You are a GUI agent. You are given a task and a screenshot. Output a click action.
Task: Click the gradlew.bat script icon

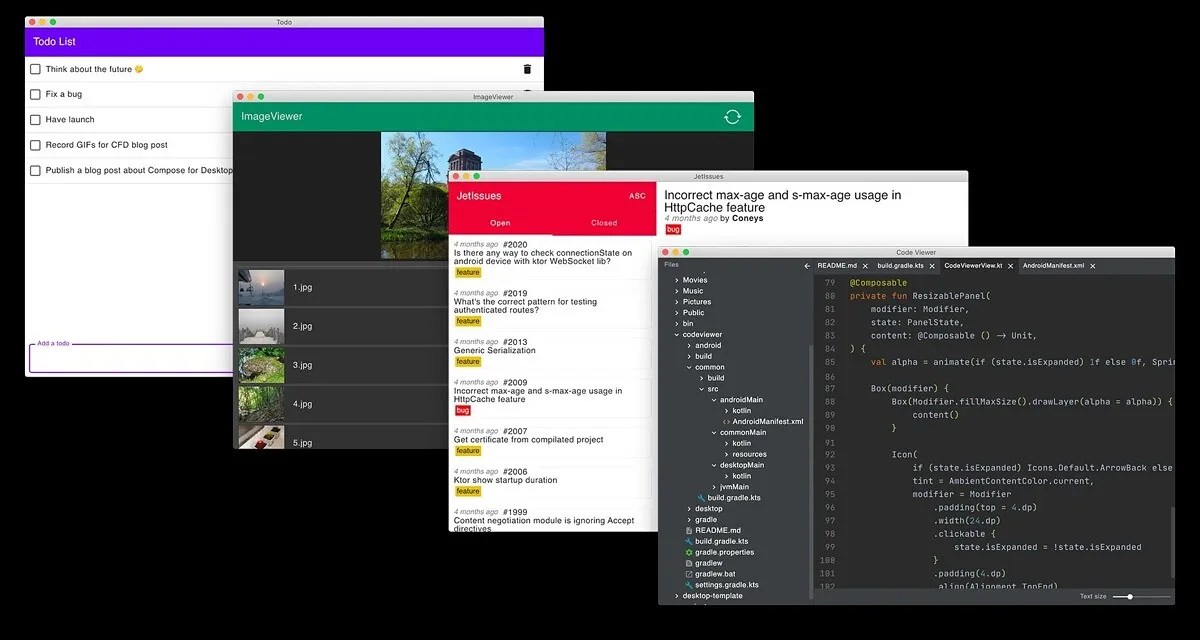tap(690, 574)
